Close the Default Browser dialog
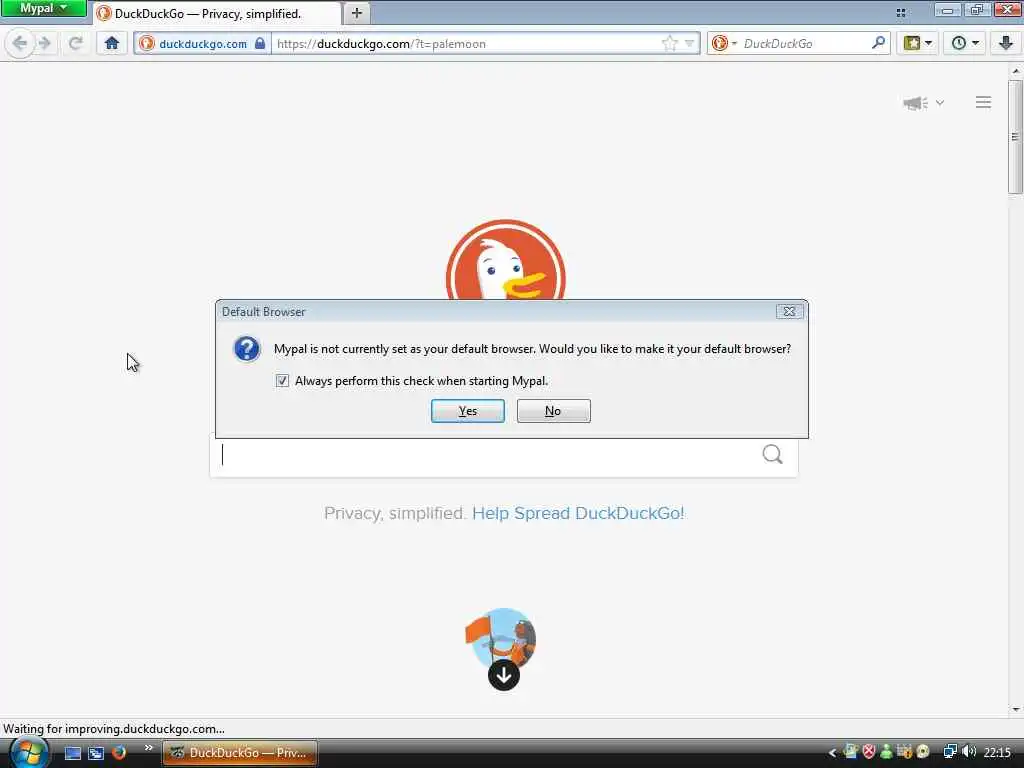The height and width of the screenshot is (768, 1024). [x=789, y=312]
